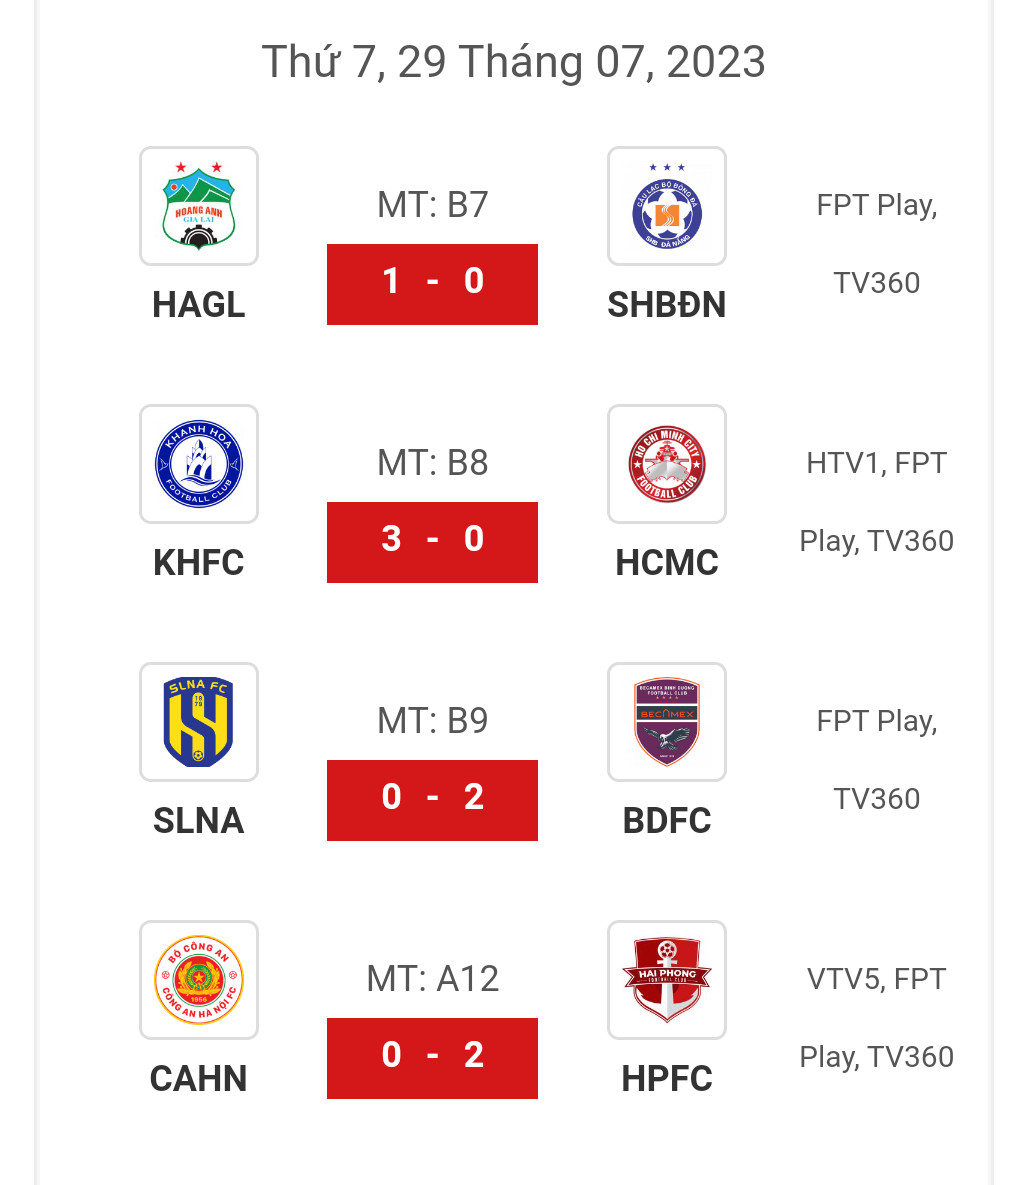Select the Khanh Hoa FC logo
This screenshot has width=1014, height=1185.
(x=199, y=463)
